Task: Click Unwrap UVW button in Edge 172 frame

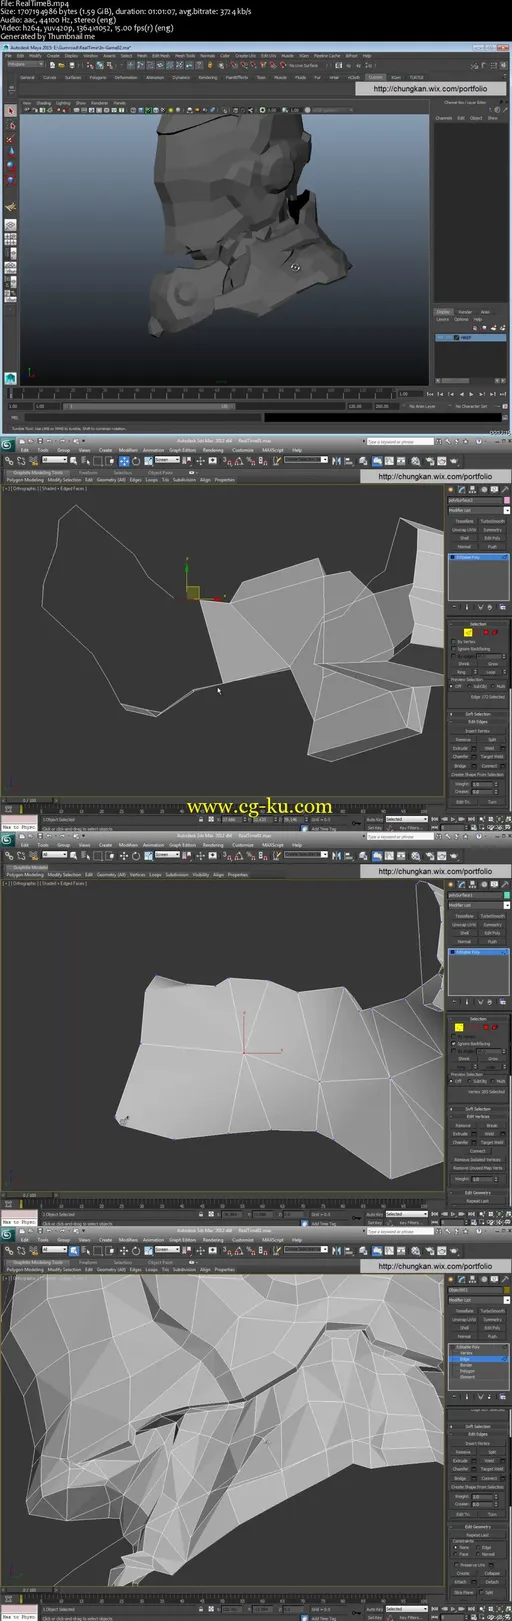Action: (464, 530)
